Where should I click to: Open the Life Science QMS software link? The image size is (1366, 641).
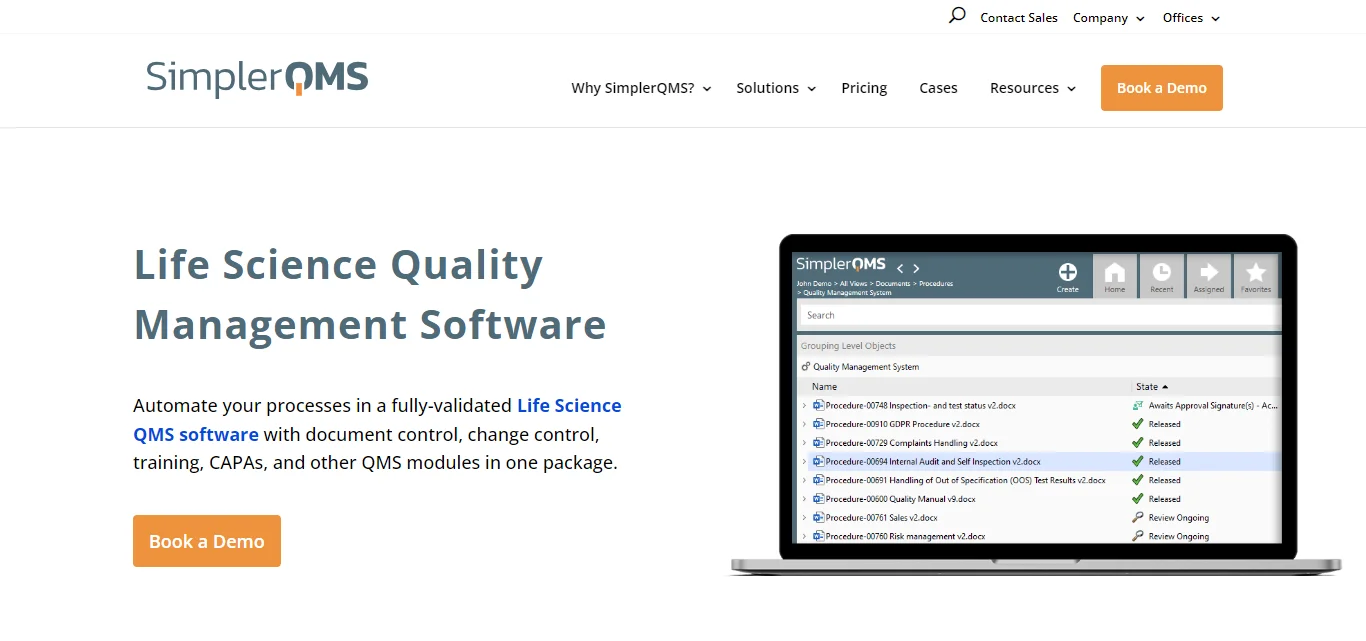[x=568, y=405]
